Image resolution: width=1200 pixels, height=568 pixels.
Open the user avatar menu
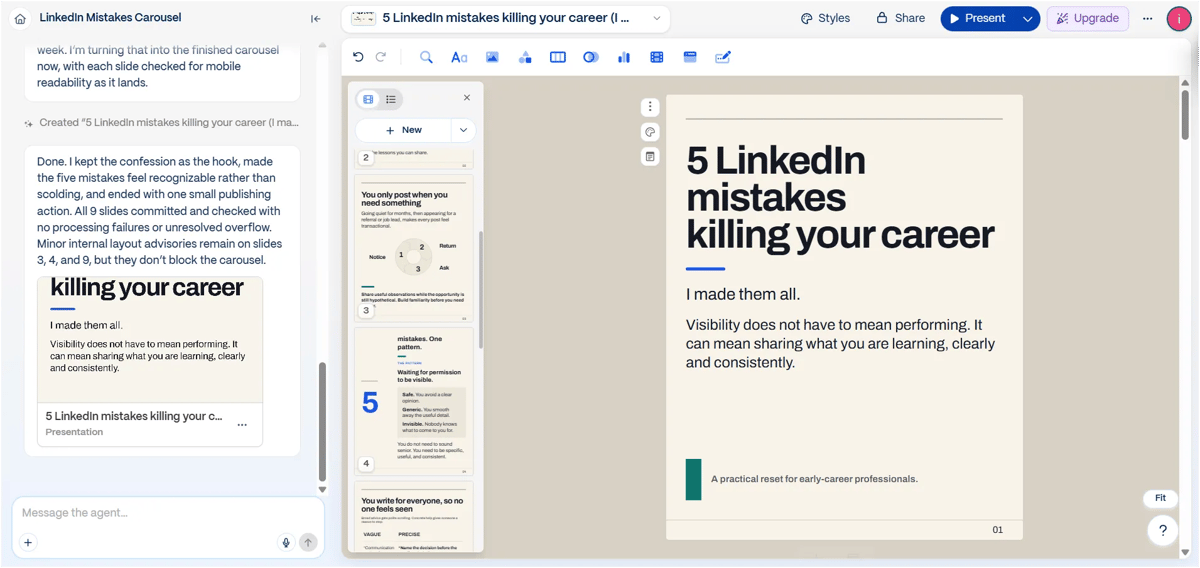tap(1179, 18)
